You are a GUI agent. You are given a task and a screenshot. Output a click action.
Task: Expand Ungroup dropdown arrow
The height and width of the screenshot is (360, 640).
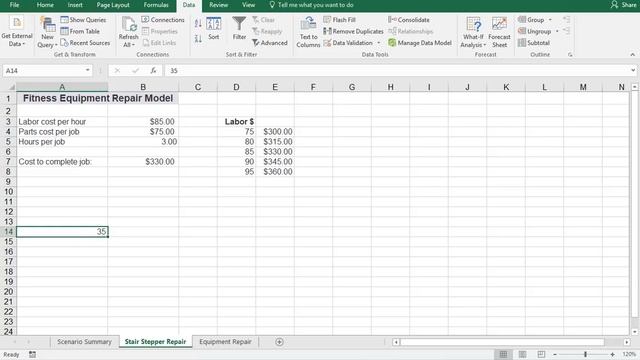(x=557, y=31)
